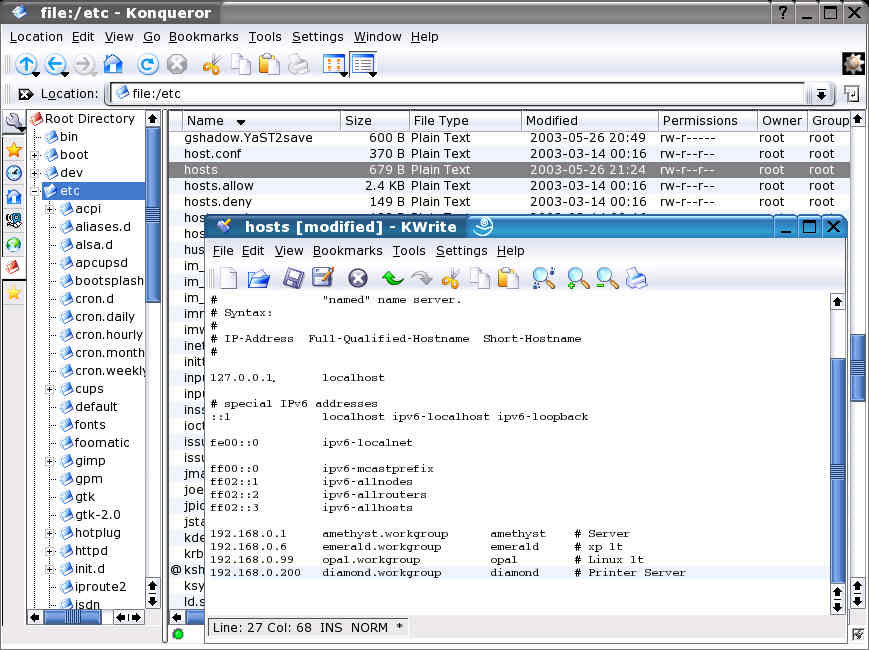Click the Print icon in Konqueror toolbar
Viewport: 869px width, 650px height.
pos(299,65)
